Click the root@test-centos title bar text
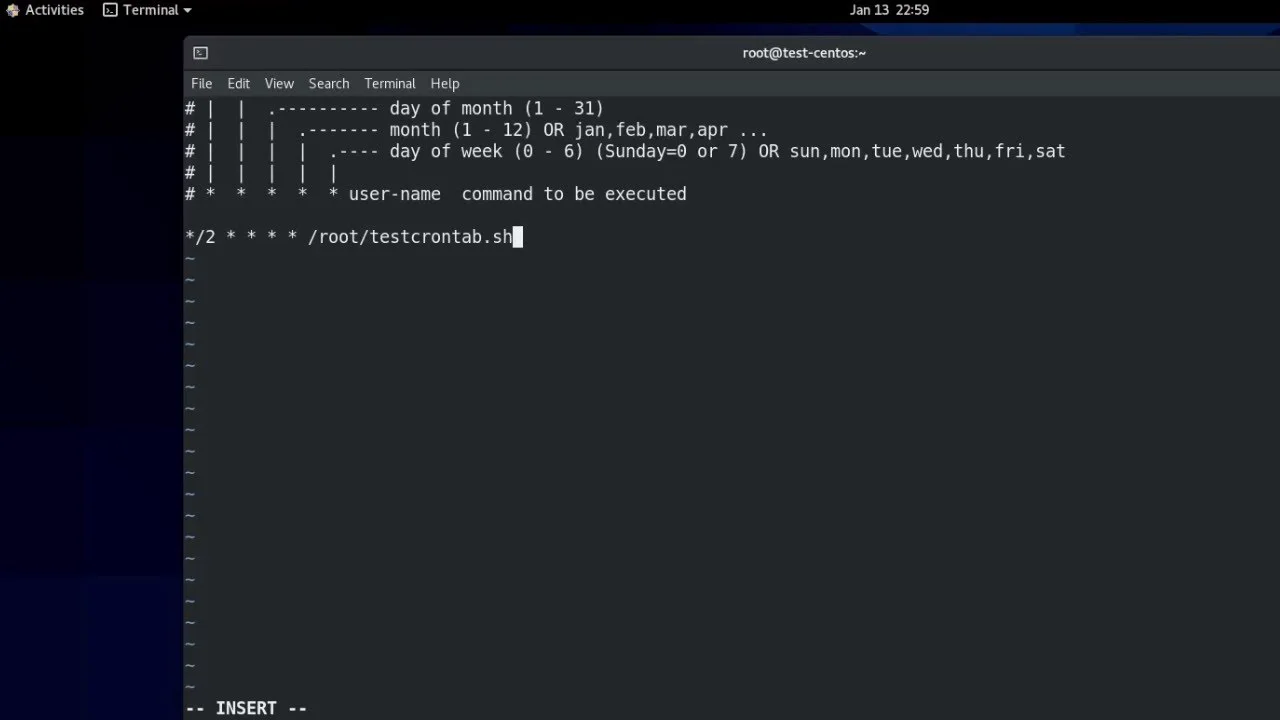1280x720 pixels. [x=804, y=53]
